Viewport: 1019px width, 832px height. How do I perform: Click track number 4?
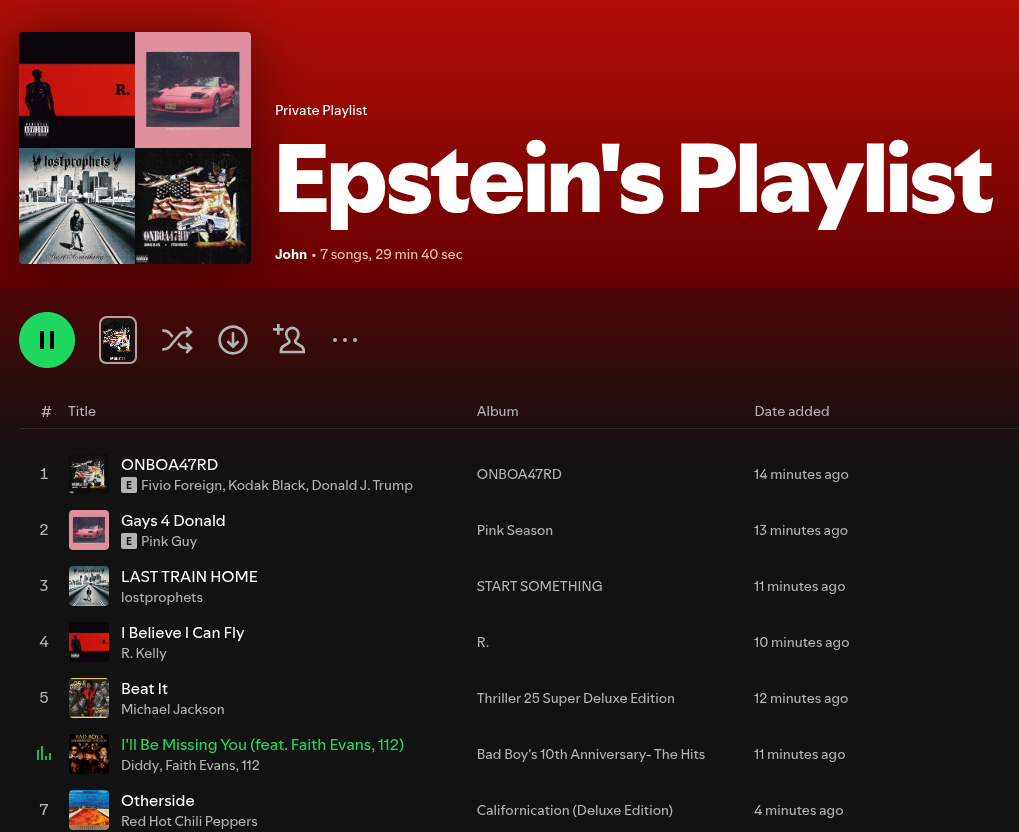(44, 642)
